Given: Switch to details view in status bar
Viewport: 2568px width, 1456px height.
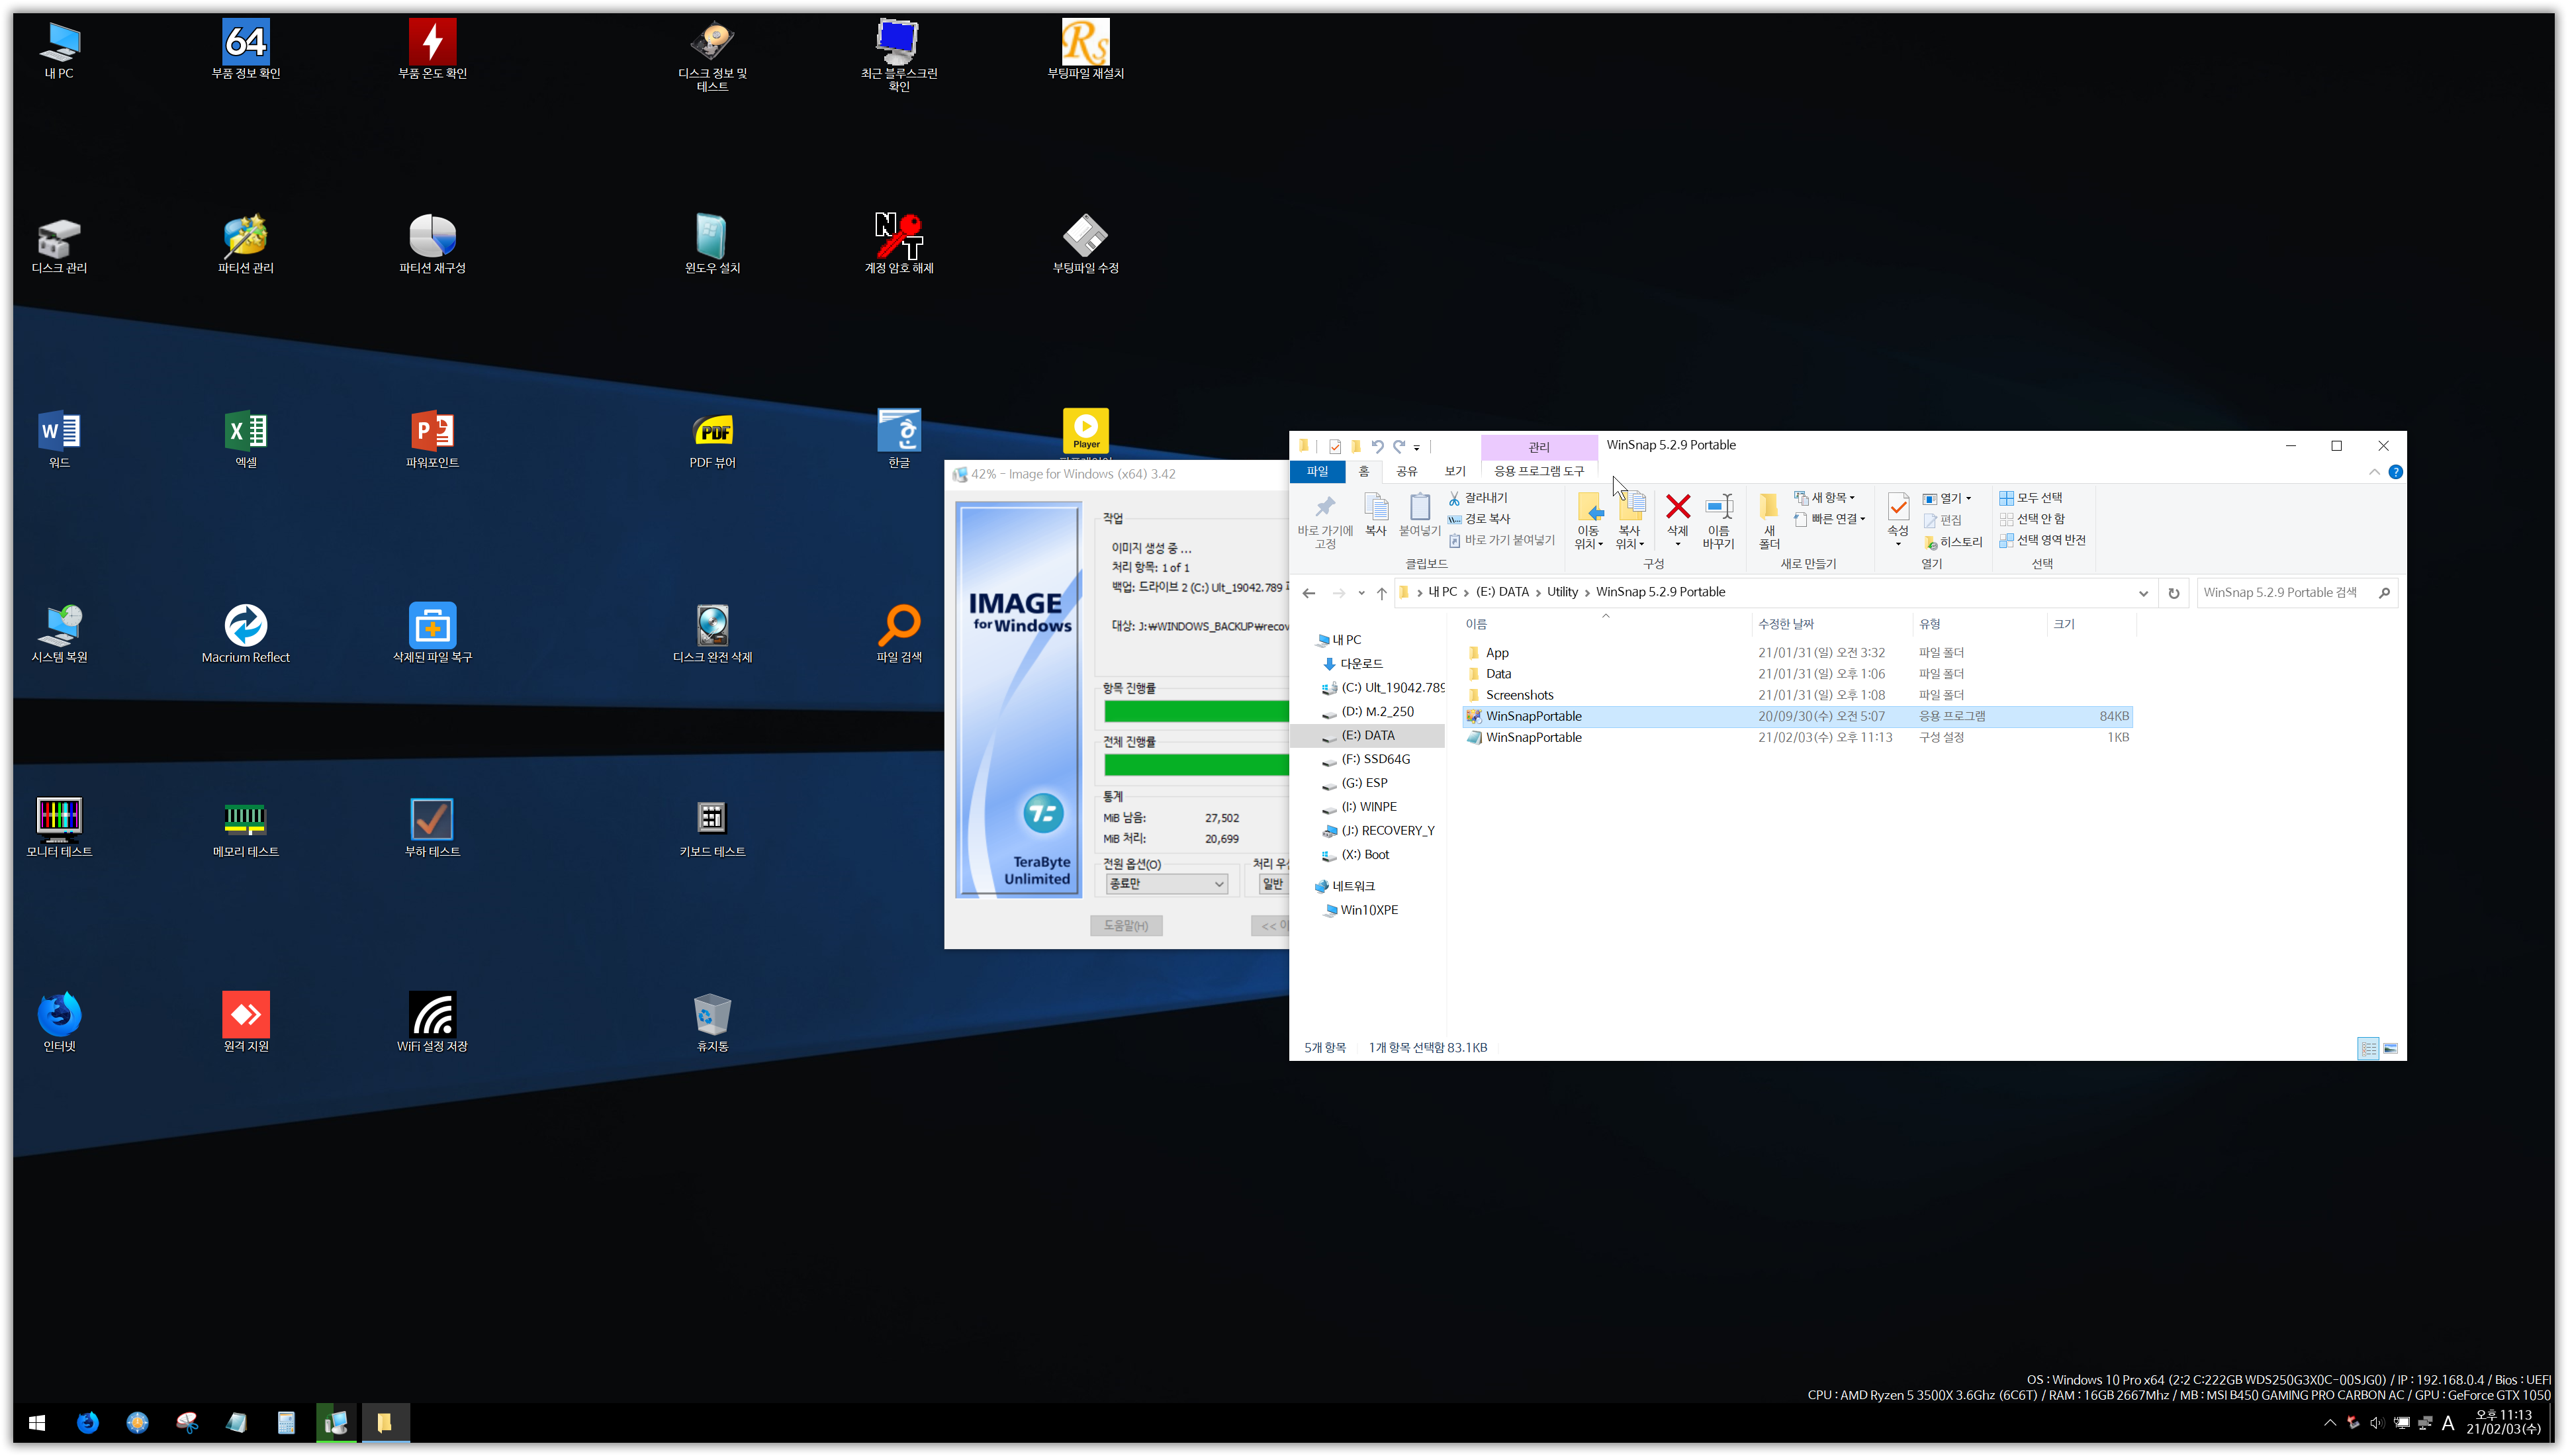Looking at the screenshot, I should [2367, 1048].
